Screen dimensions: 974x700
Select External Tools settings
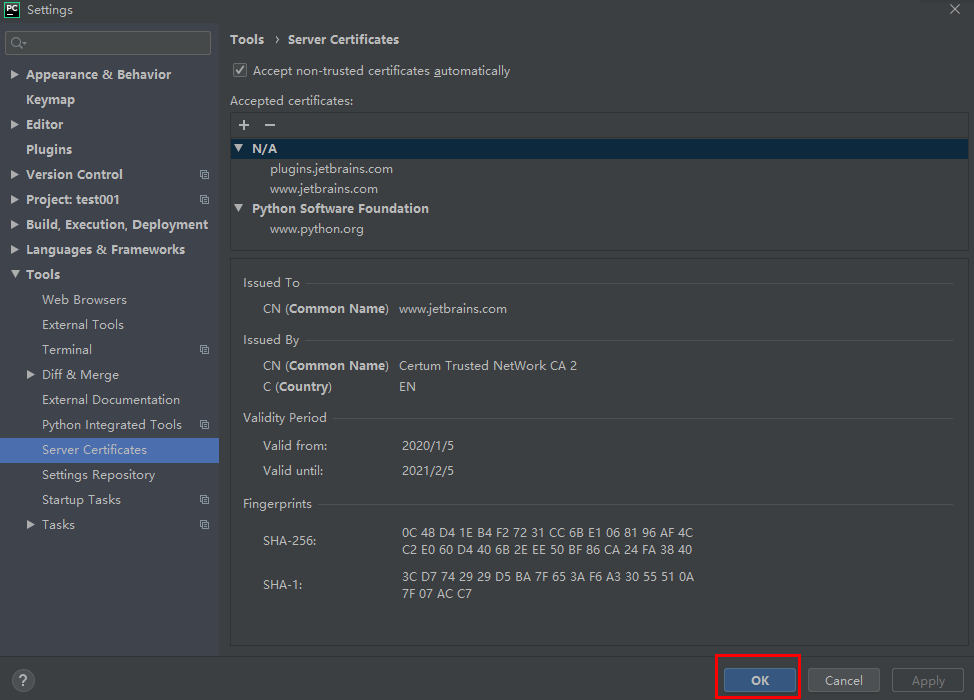83,325
